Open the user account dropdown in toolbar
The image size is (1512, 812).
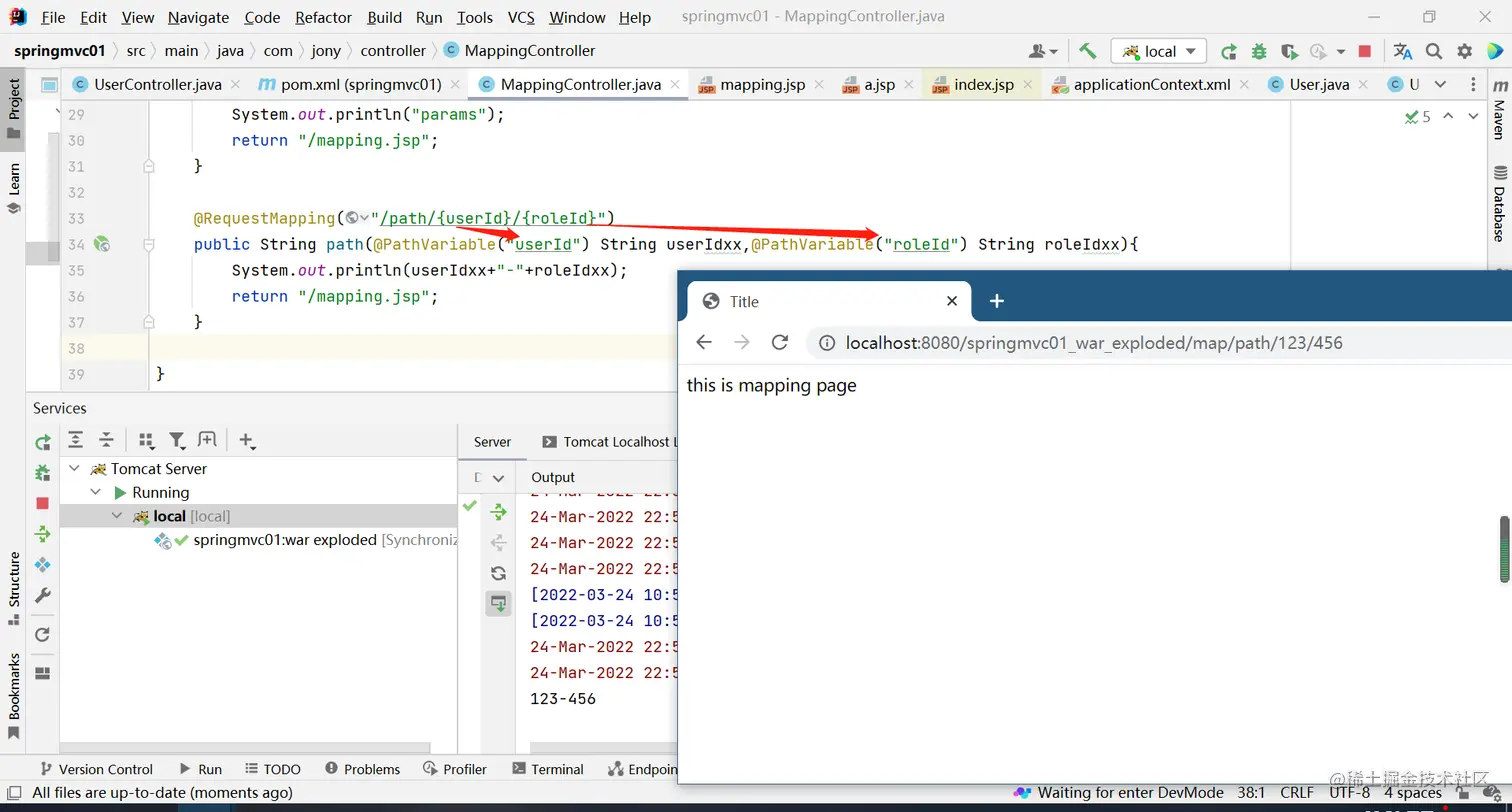point(1043,51)
